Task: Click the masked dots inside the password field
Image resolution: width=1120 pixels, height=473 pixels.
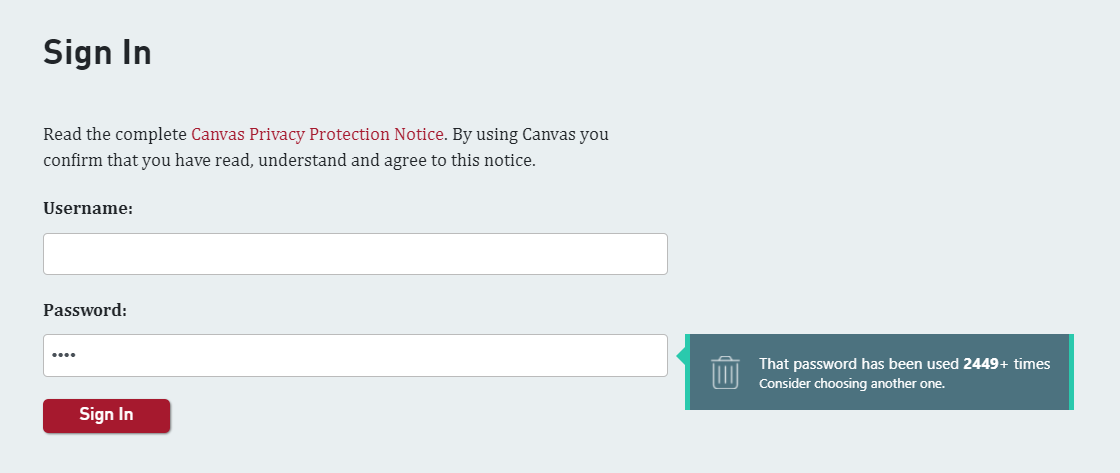Action: [64, 355]
